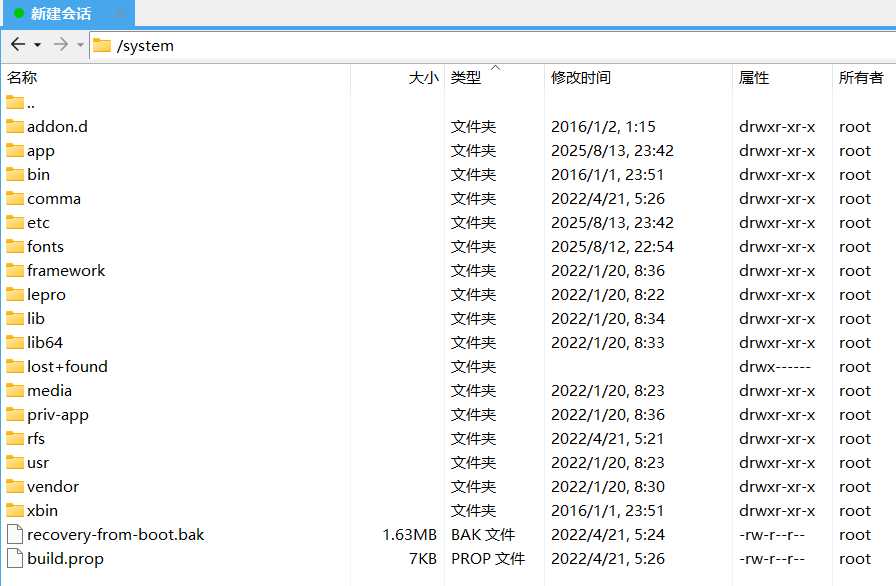Select the bin folder icon
Image resolution: width=896 pixels, height=586 pixels.
pyautogui.click(x=15, y=174)
